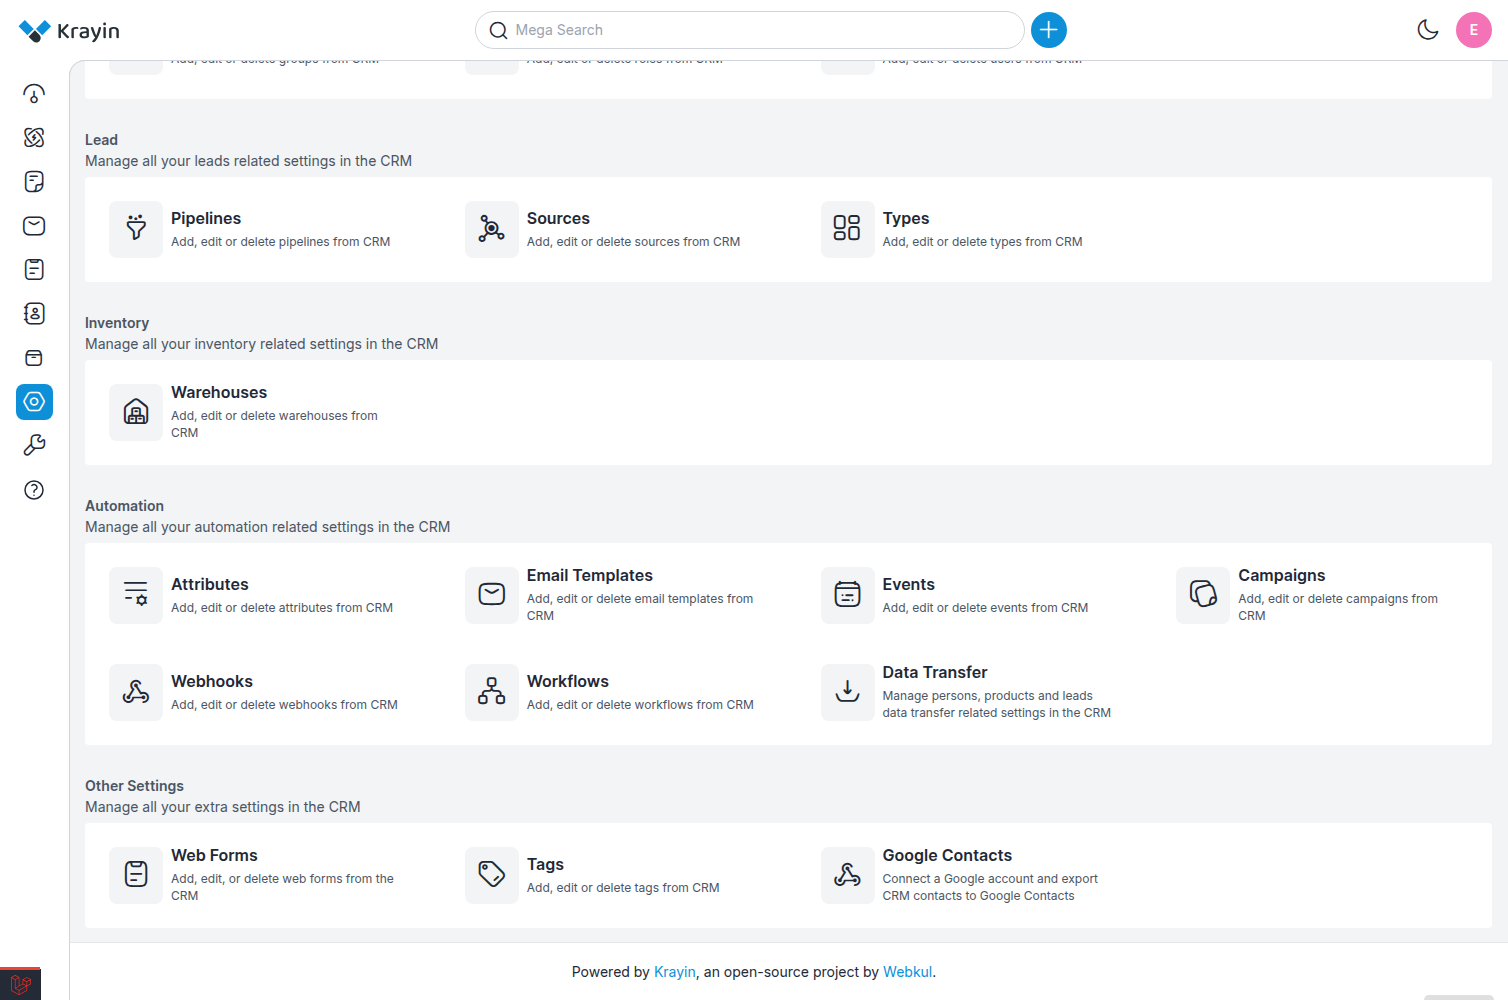Click the Warehouses building icon
Image resolution: width=1508 pixels, height=1000 pixels.
tap(136, 412)
